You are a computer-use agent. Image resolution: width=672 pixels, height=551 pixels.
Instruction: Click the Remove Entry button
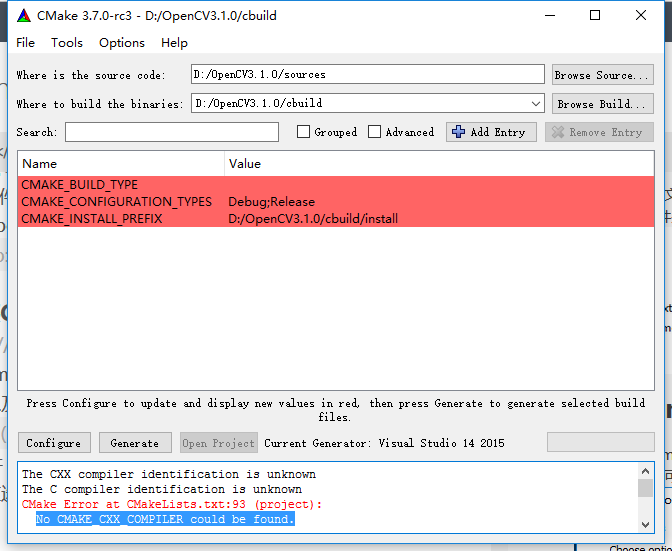(x=599, y=132)
